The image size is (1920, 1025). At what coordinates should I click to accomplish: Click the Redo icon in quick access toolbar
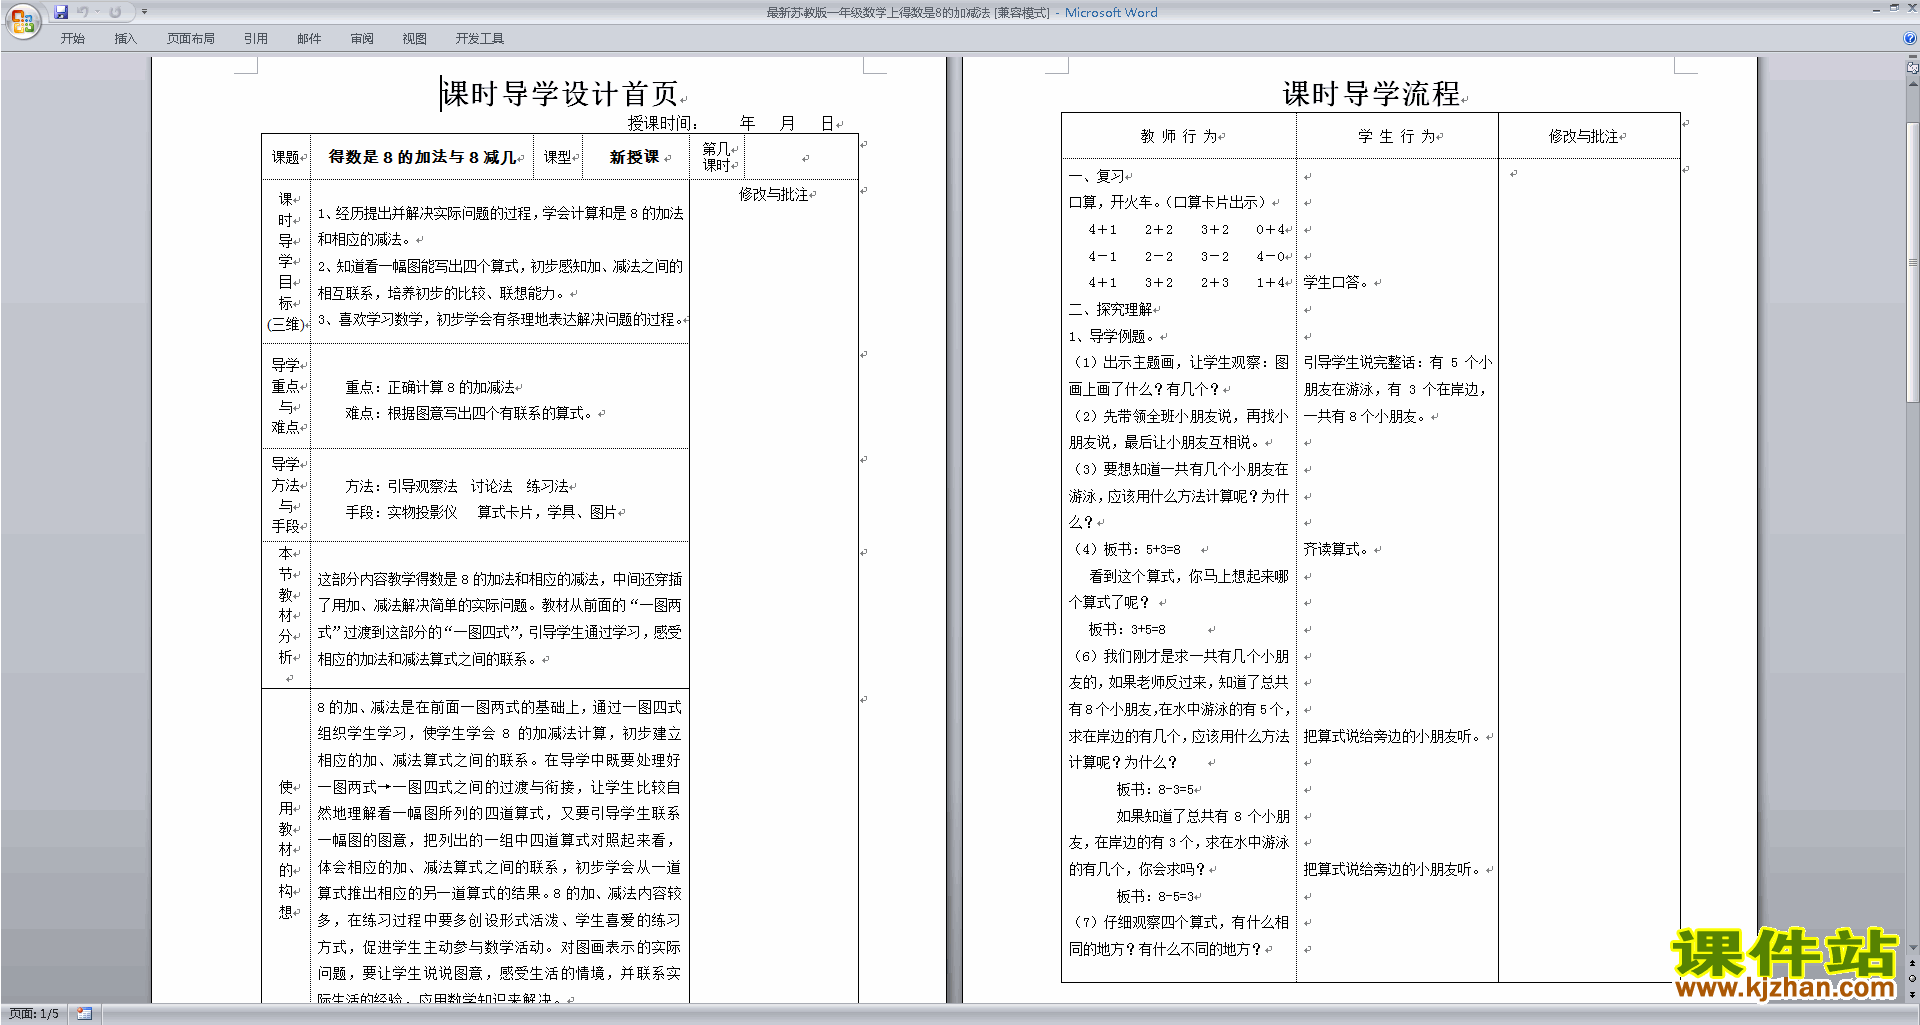115,12
